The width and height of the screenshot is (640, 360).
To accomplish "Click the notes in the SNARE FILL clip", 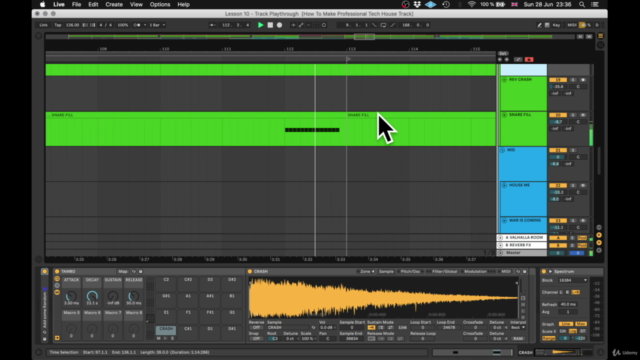I will [x=312, y=130].
